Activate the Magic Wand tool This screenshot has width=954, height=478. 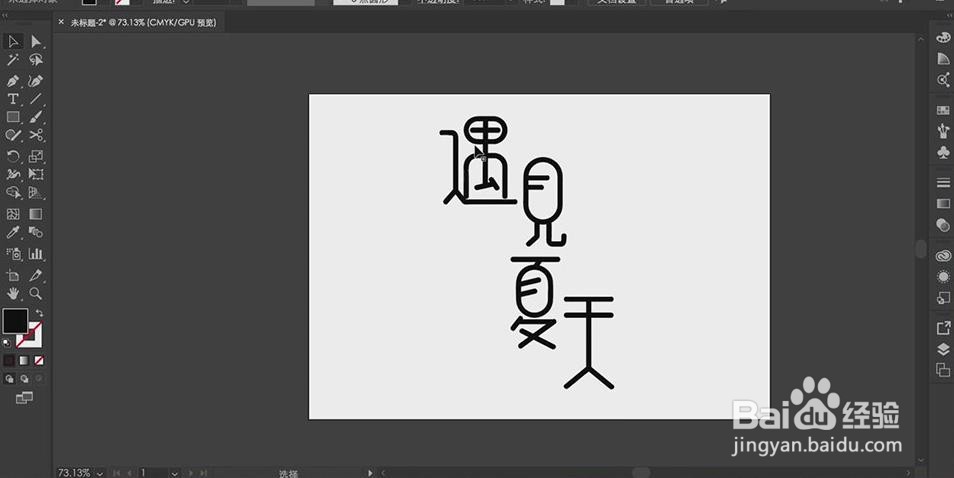point(13,60)
